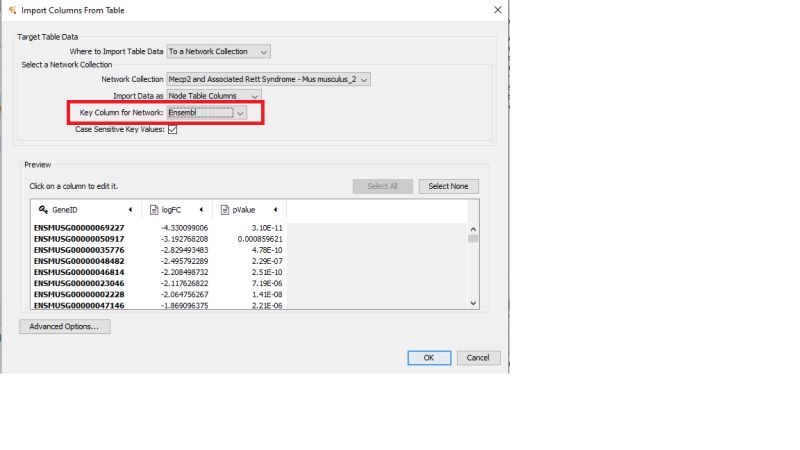Click Select All button

383,186
